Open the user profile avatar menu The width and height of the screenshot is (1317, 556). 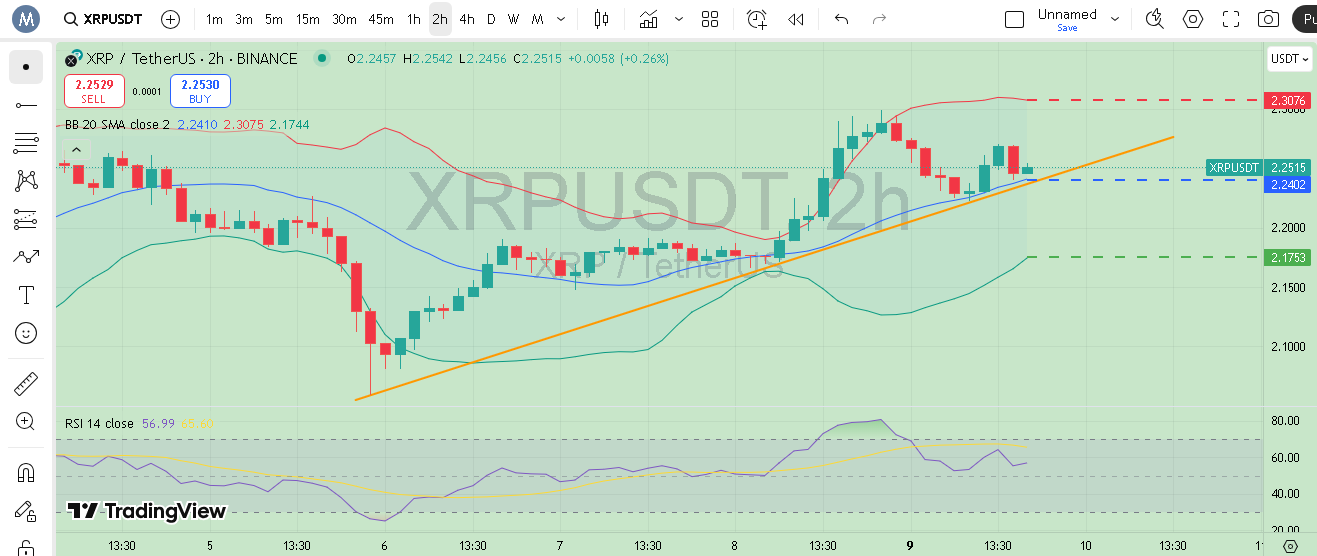click(x=26, y=18)
